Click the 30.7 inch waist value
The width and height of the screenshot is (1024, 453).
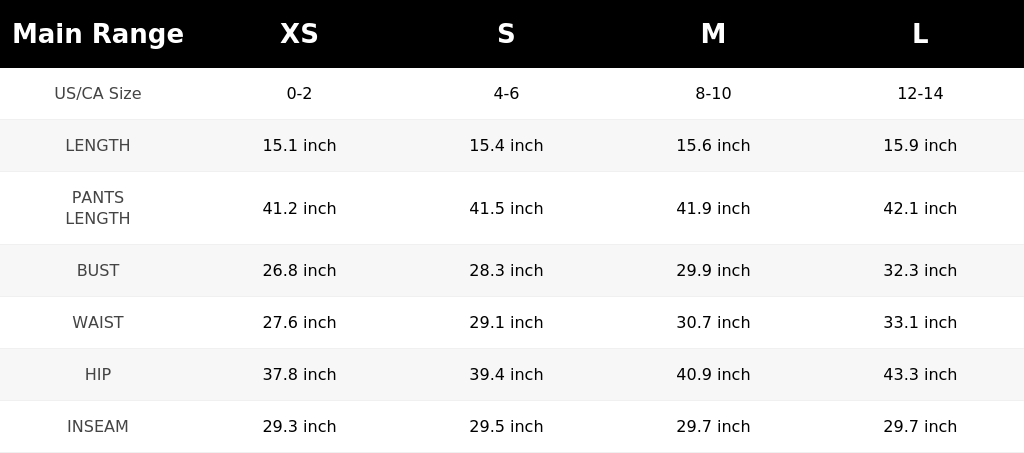click(x=713, y=322)
